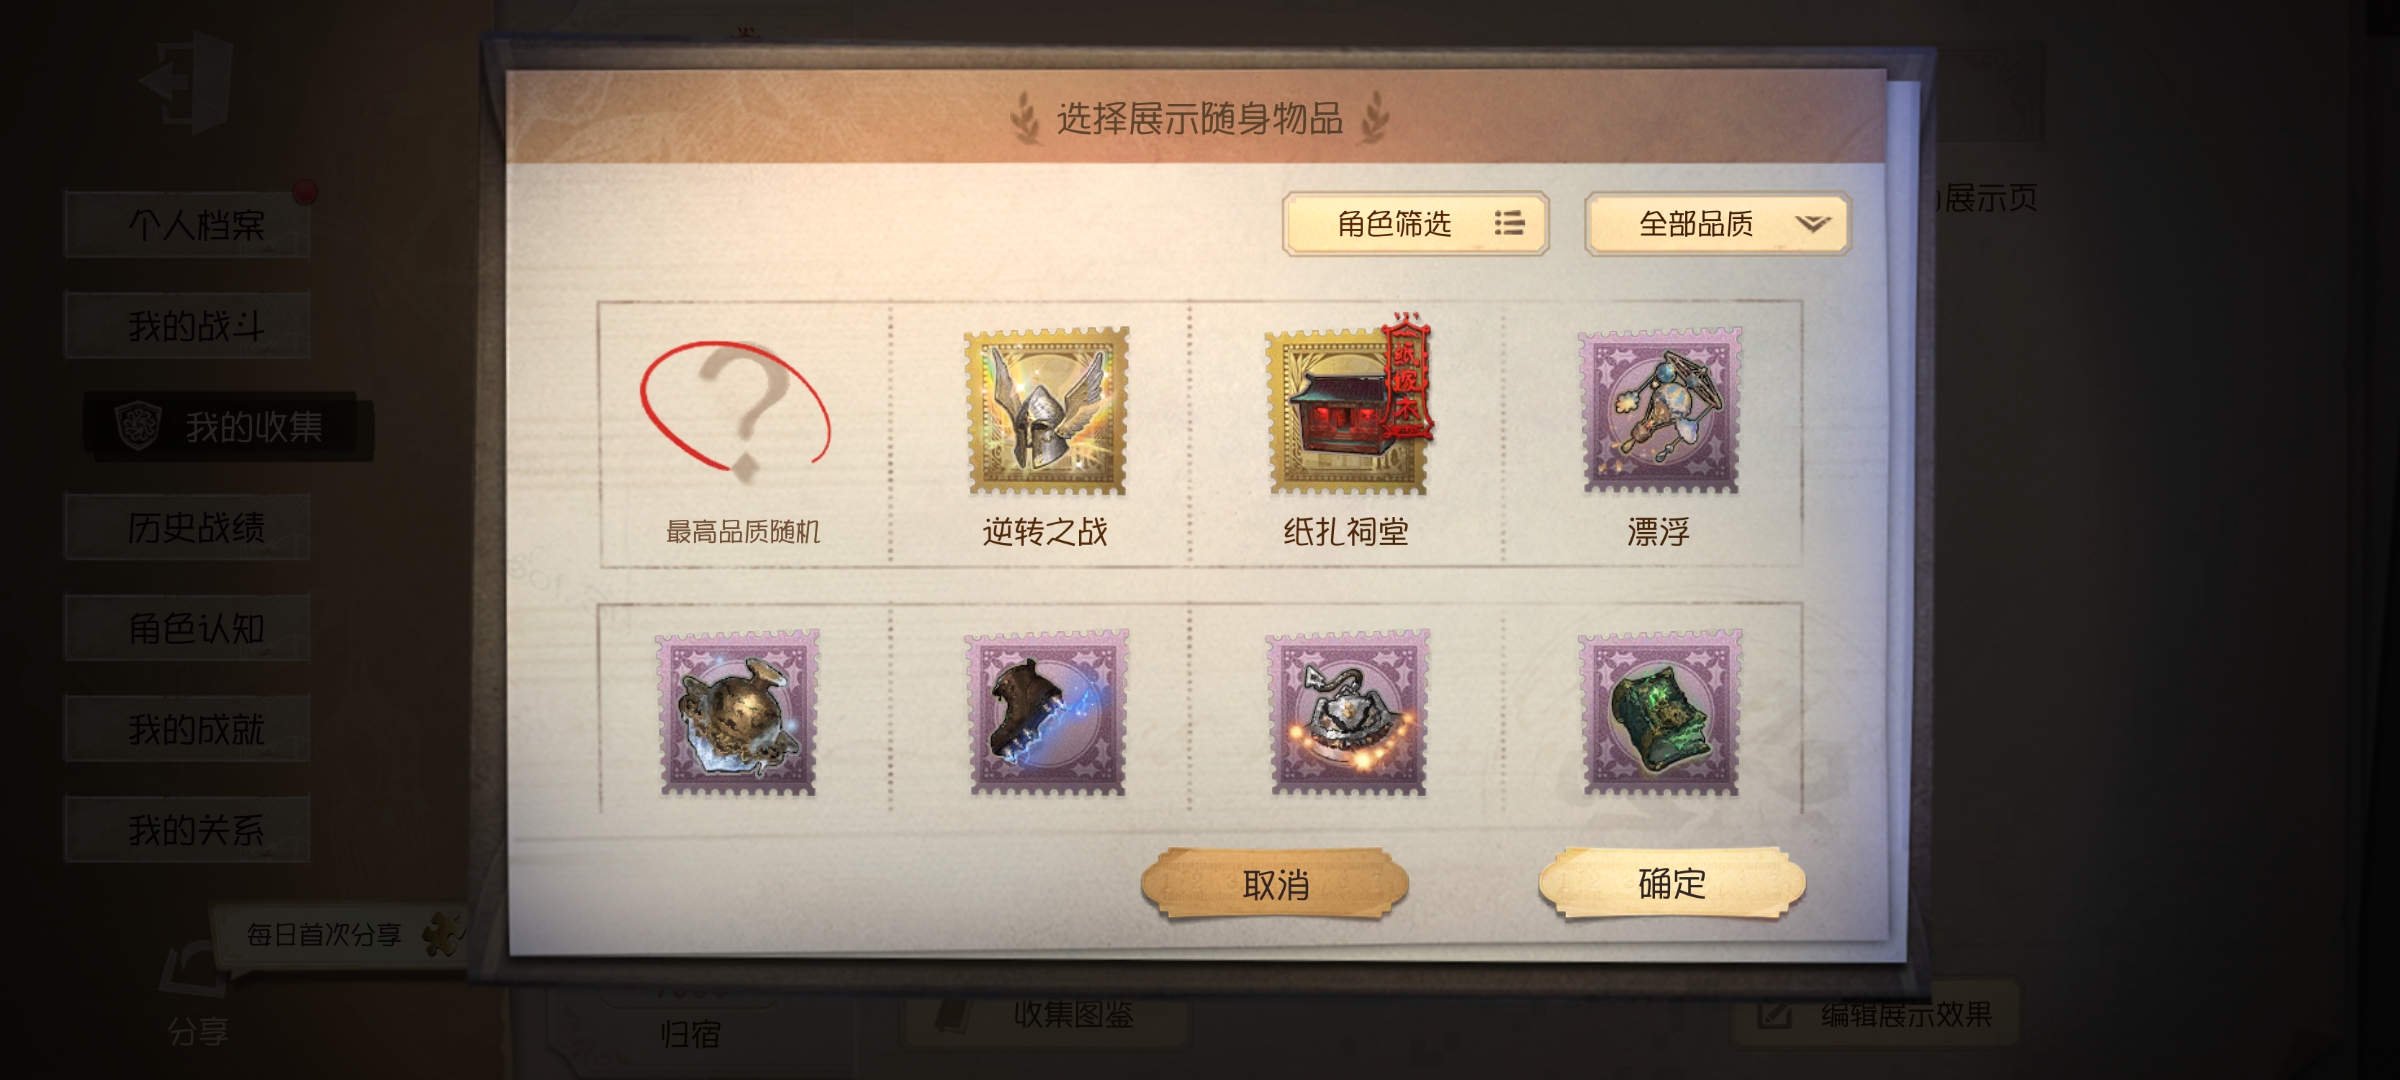
Task: Choose the 纸扎祠堂 red temple stamp
Action: tap(1347, 411)
